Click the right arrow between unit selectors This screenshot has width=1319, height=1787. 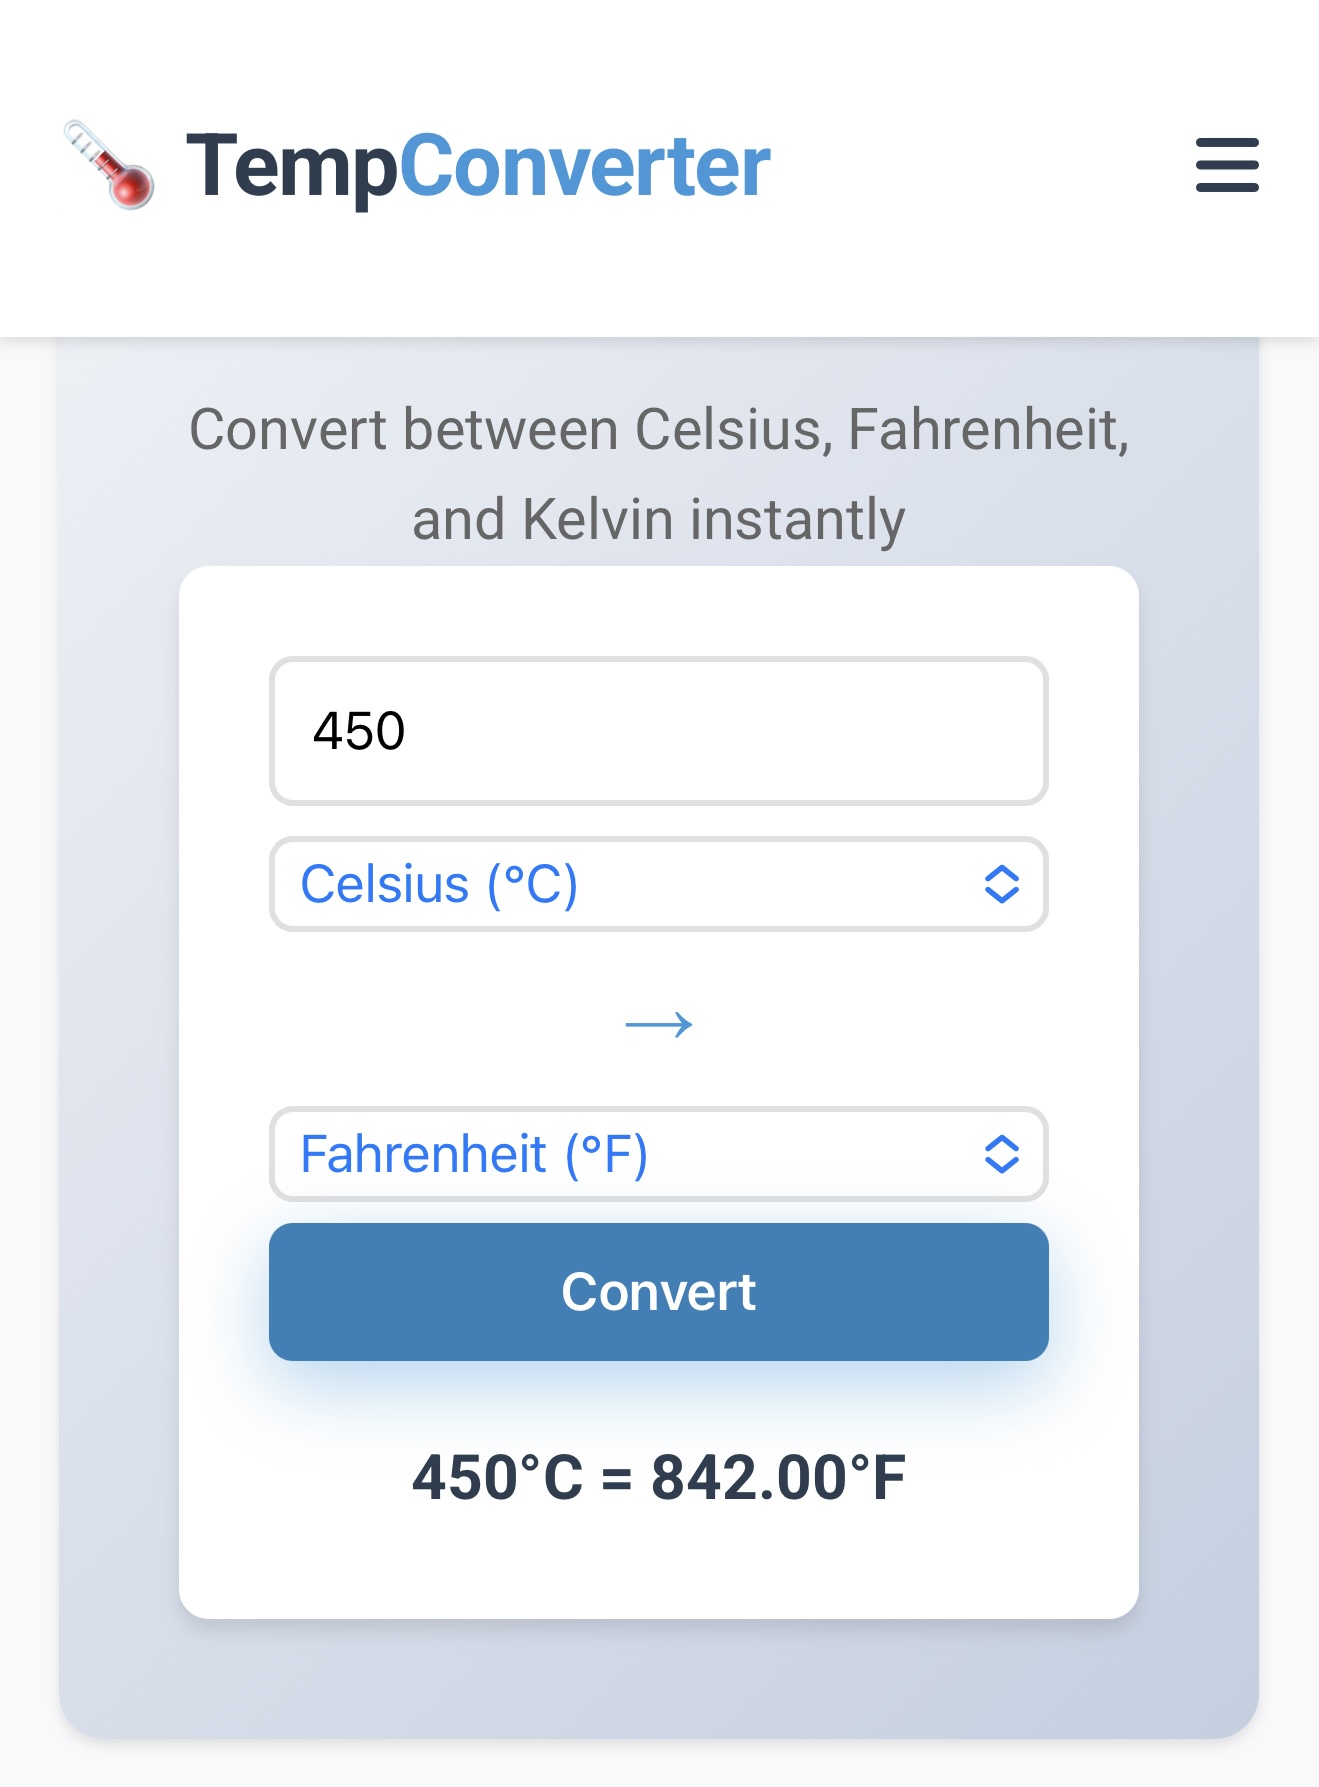tap(659, 1024)
